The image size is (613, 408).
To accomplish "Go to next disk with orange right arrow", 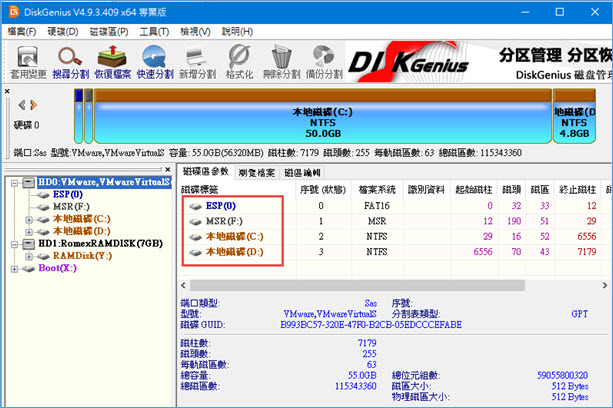I will tap(34, 105).
